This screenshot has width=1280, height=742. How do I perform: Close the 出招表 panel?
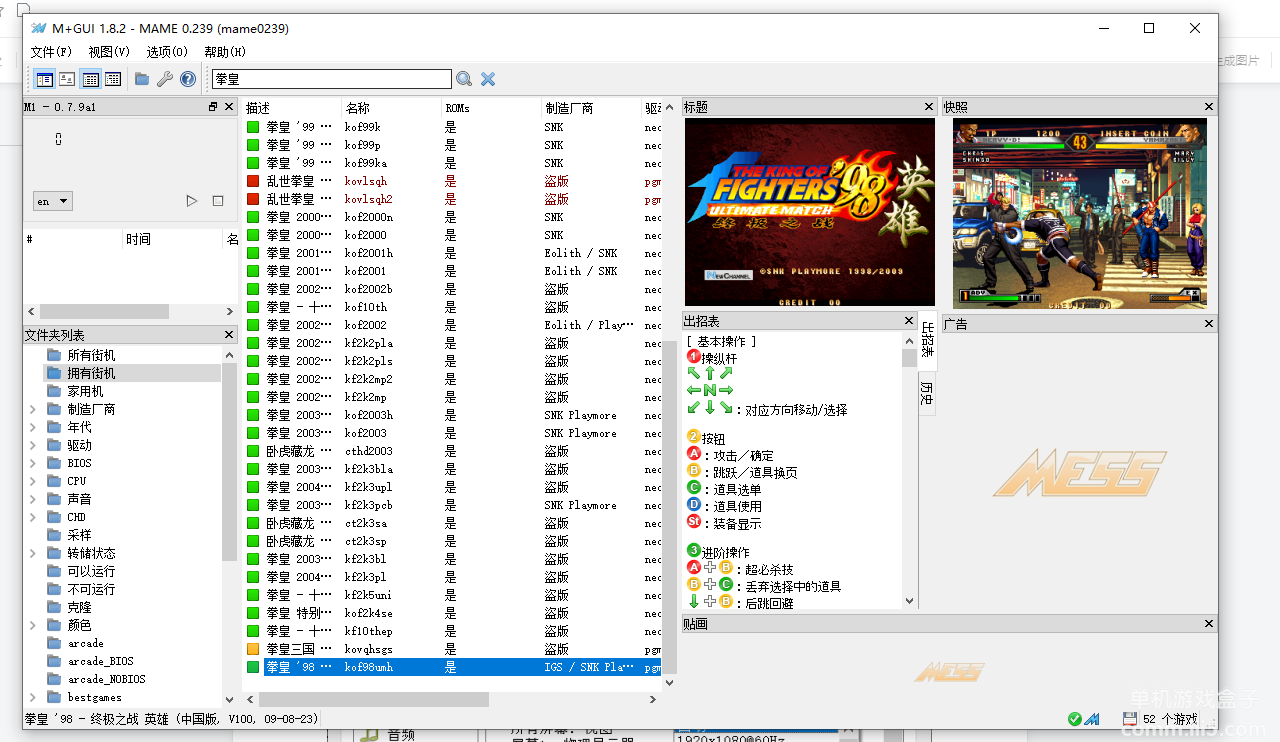pyautogui.click(x=909, y=321)
